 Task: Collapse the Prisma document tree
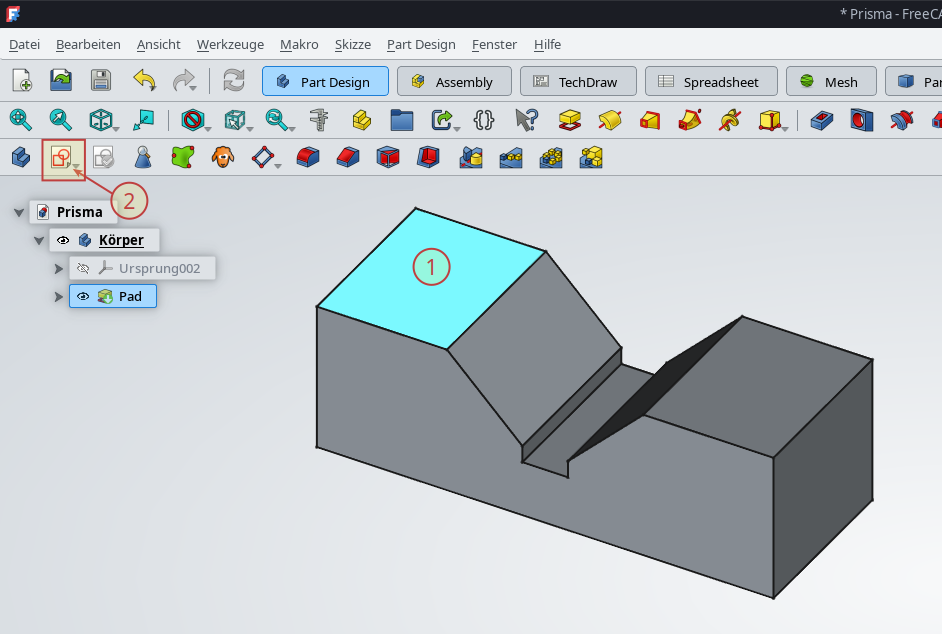coord(19,212)
